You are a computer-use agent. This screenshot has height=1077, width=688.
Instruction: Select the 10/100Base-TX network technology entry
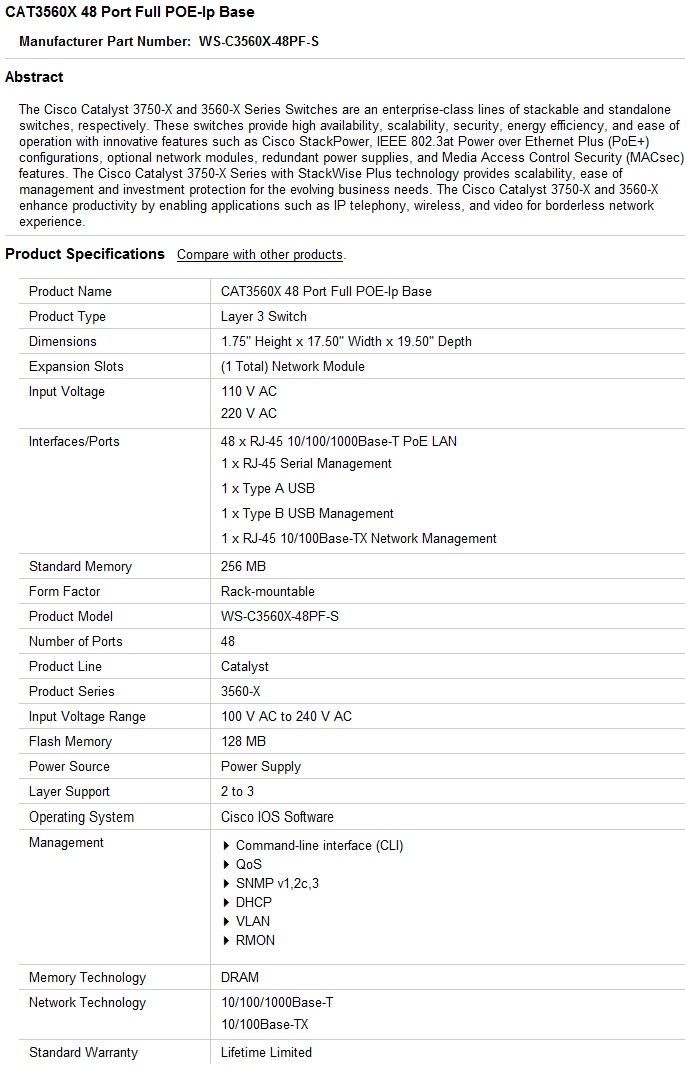point(265,1025)
